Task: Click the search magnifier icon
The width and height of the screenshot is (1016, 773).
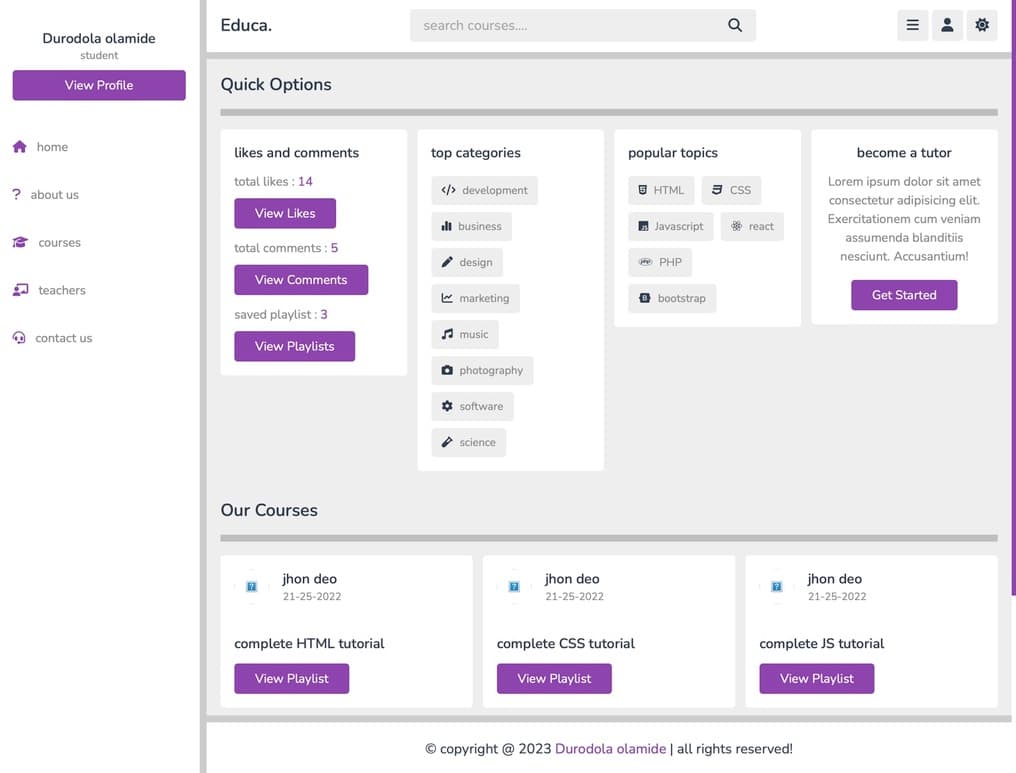Action: [735, 26]
